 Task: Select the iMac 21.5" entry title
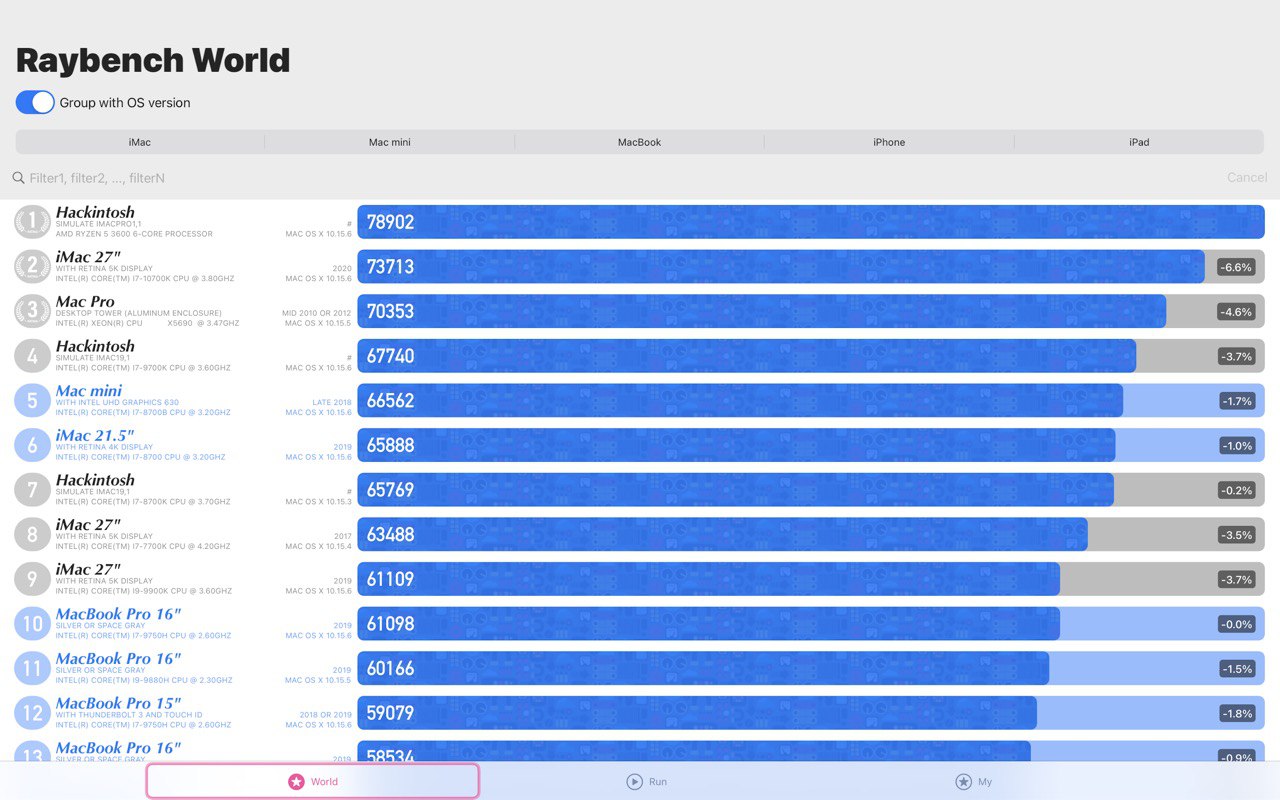[x=95, y=435]
